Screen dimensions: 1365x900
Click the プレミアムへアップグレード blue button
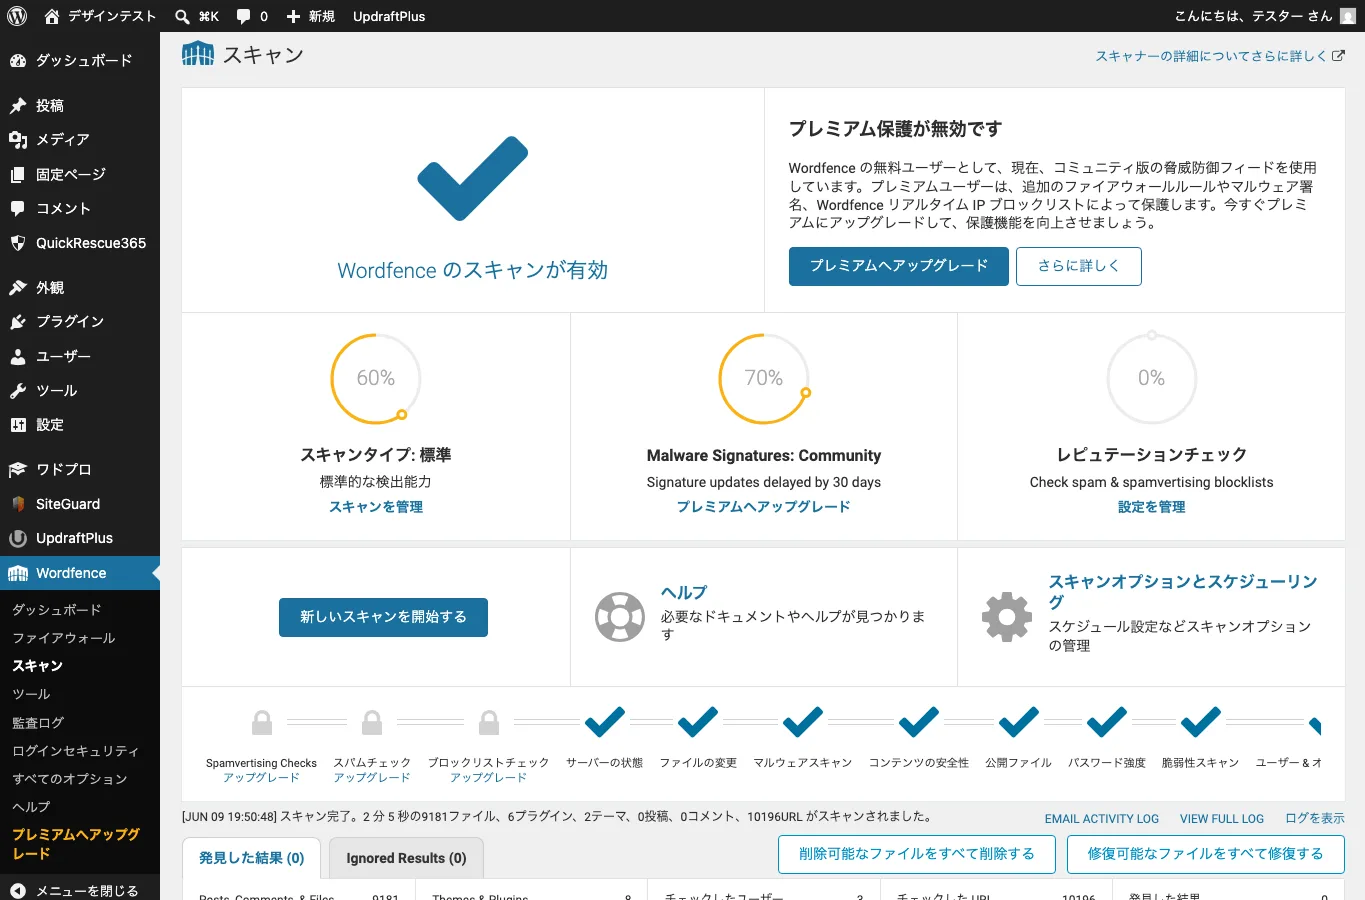coord(898,266)
